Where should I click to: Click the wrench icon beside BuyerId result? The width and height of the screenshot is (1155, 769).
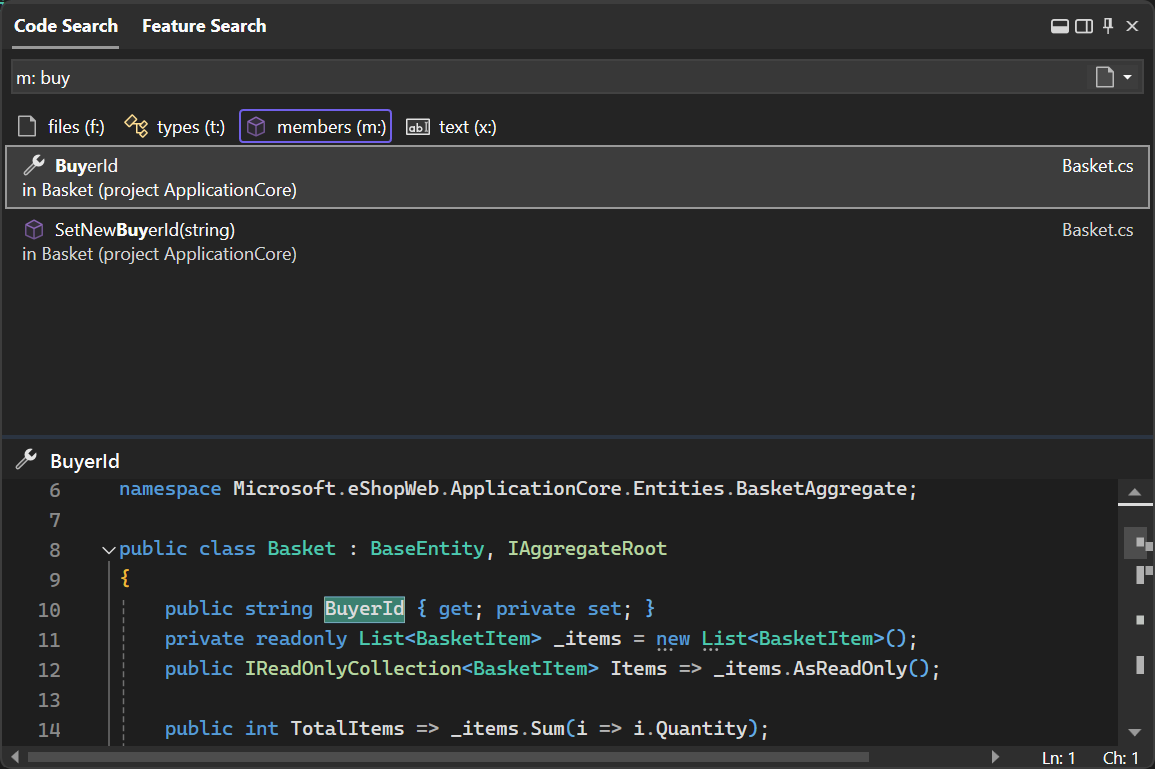32,165
